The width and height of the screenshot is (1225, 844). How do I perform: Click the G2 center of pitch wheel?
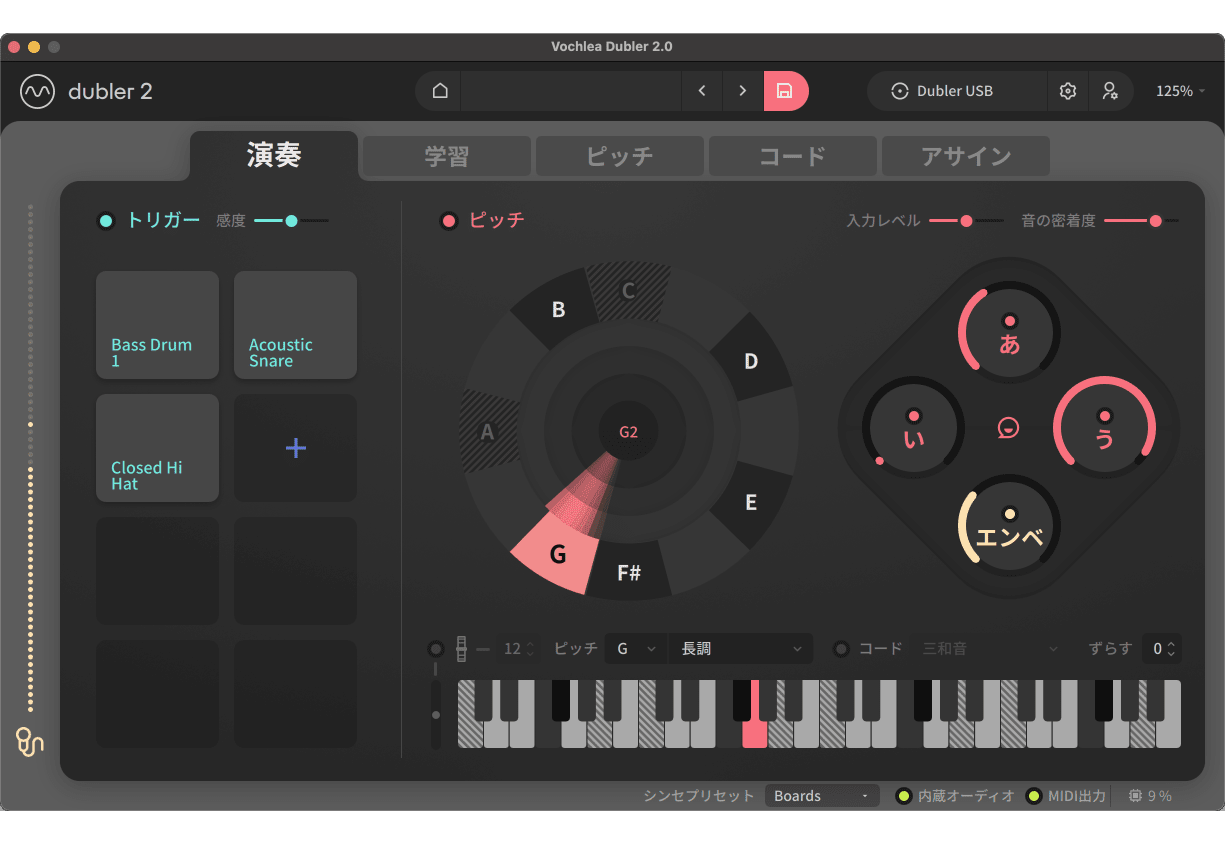(x=628, y=432)
